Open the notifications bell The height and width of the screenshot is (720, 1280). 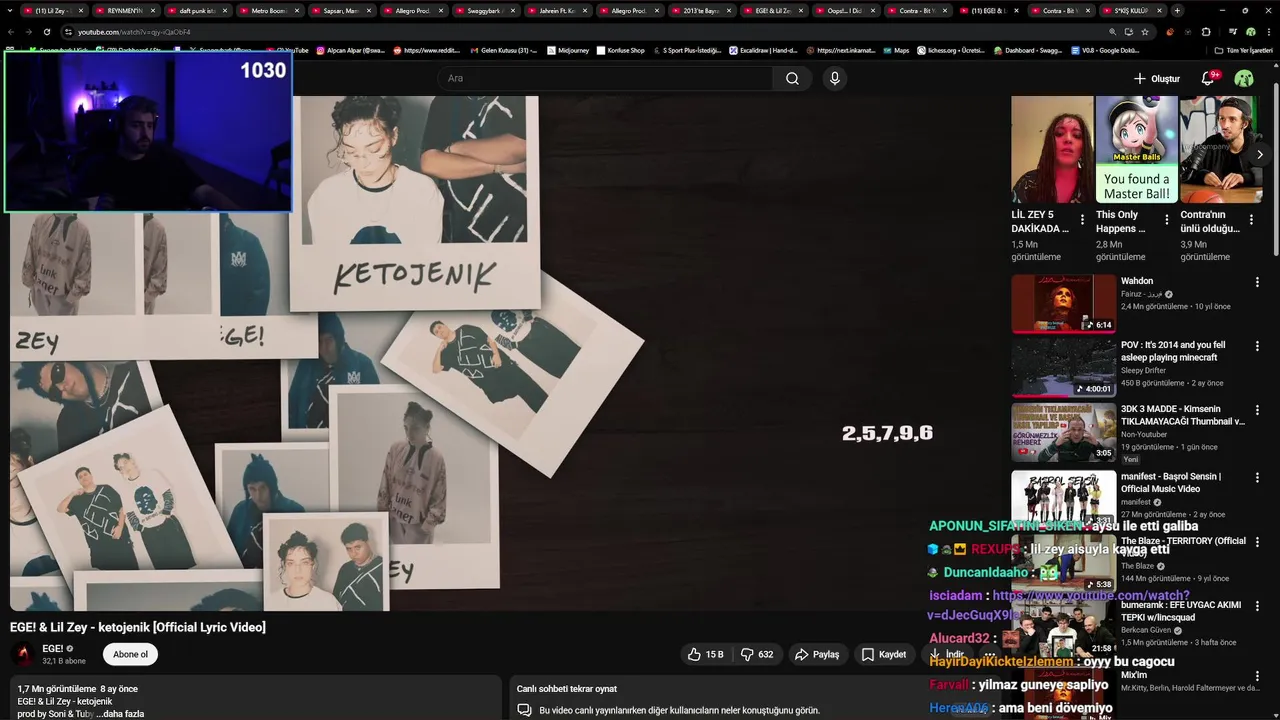click(x=1208, y=78)
